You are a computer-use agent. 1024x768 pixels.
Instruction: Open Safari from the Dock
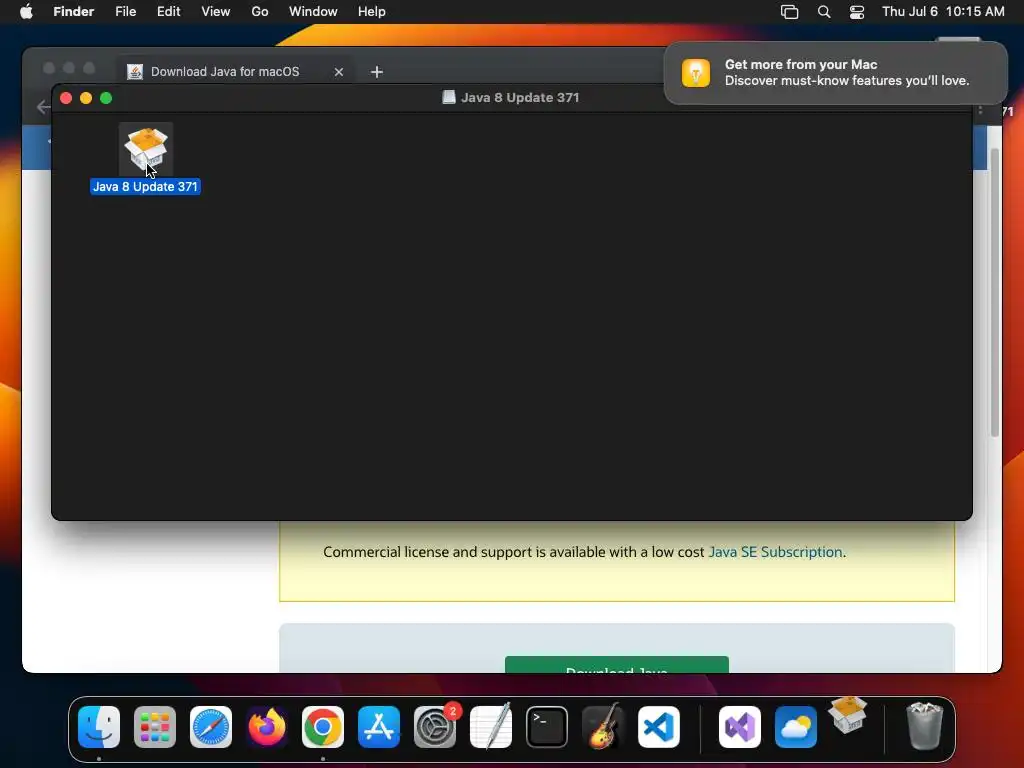[x=211, y=727]
